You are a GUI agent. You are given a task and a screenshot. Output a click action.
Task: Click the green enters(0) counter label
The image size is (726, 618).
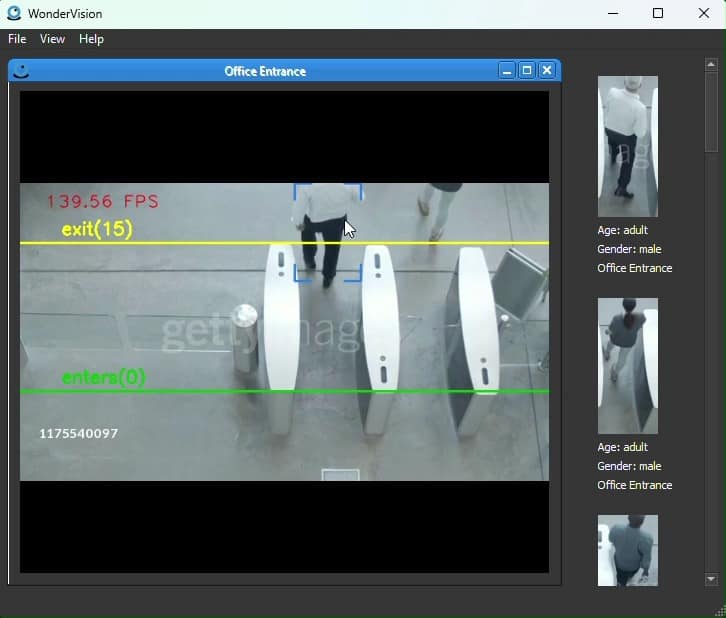tap(103, 377)
